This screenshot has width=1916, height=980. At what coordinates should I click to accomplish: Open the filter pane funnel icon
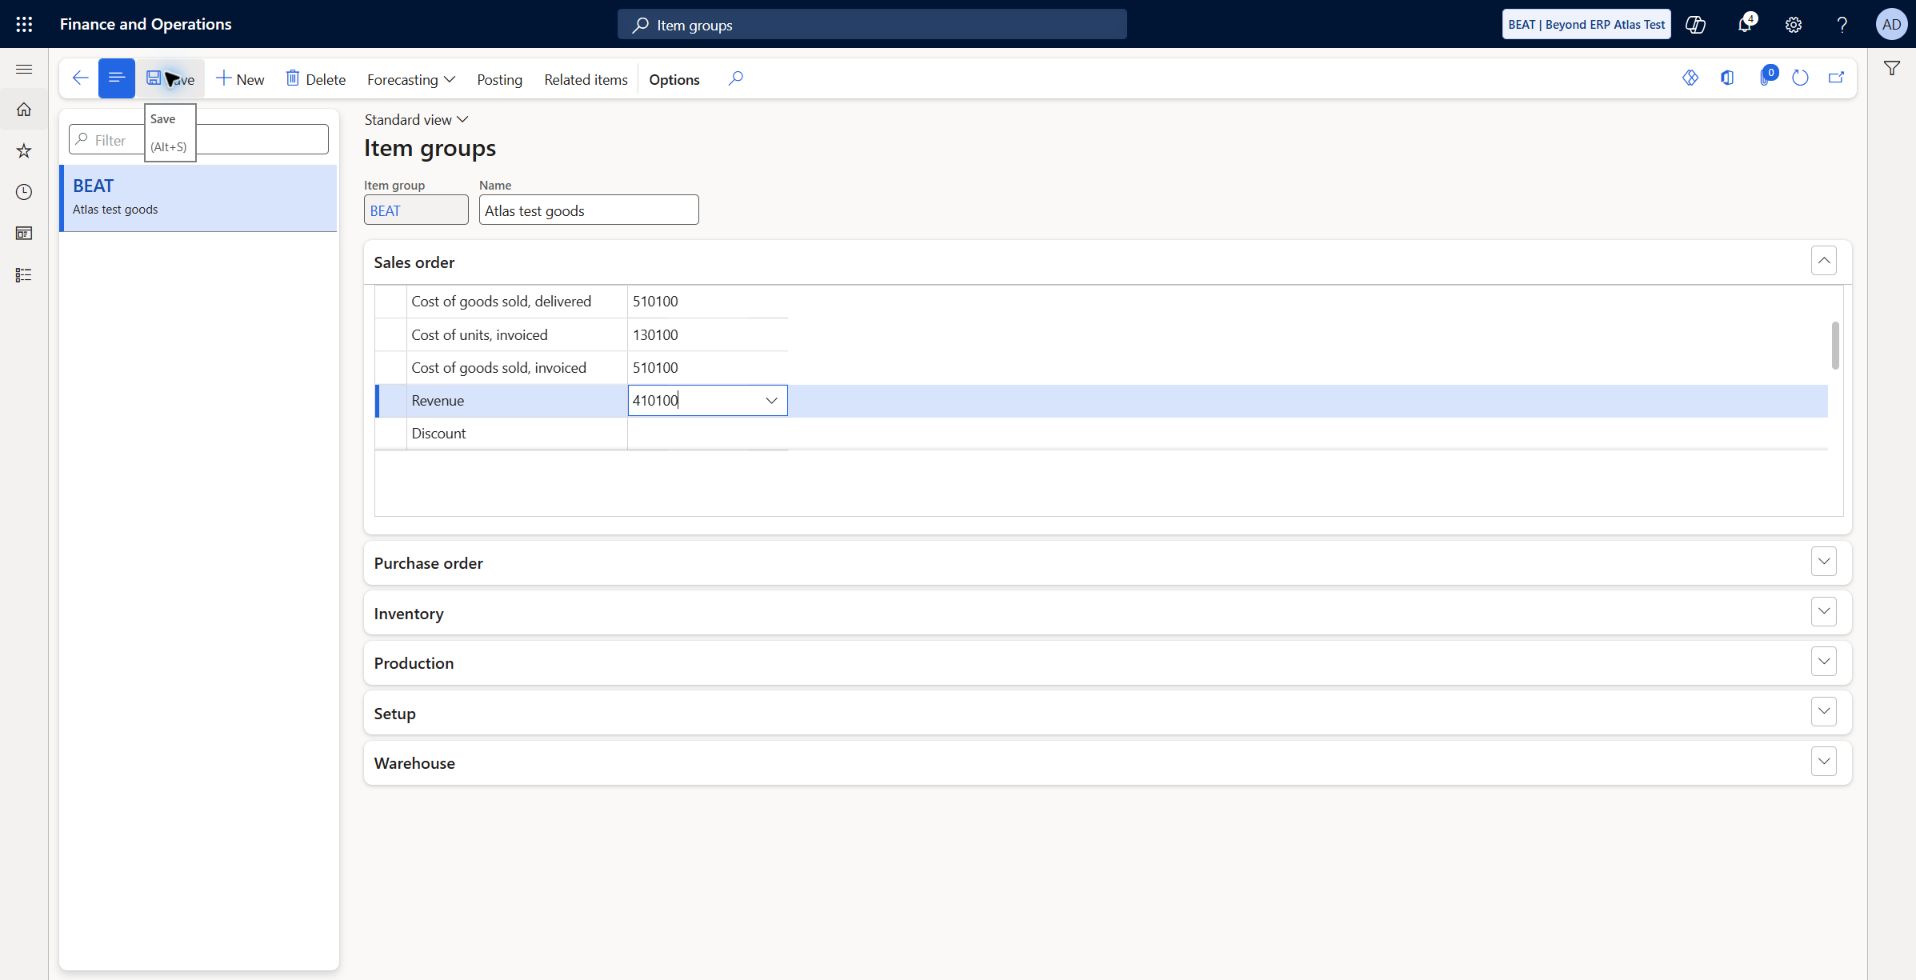(1892, 68)
